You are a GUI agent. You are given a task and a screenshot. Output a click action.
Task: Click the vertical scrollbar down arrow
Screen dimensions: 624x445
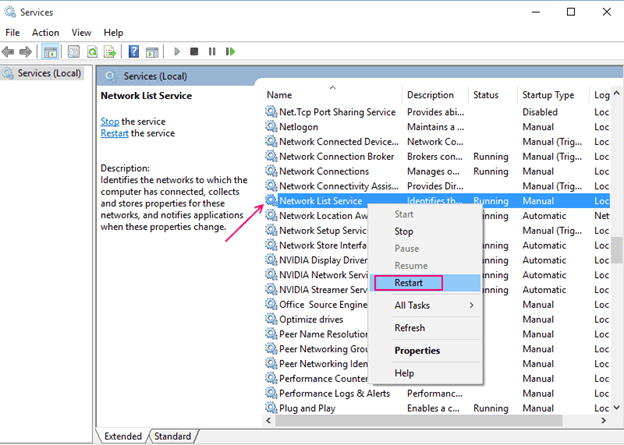pos(616,408)
